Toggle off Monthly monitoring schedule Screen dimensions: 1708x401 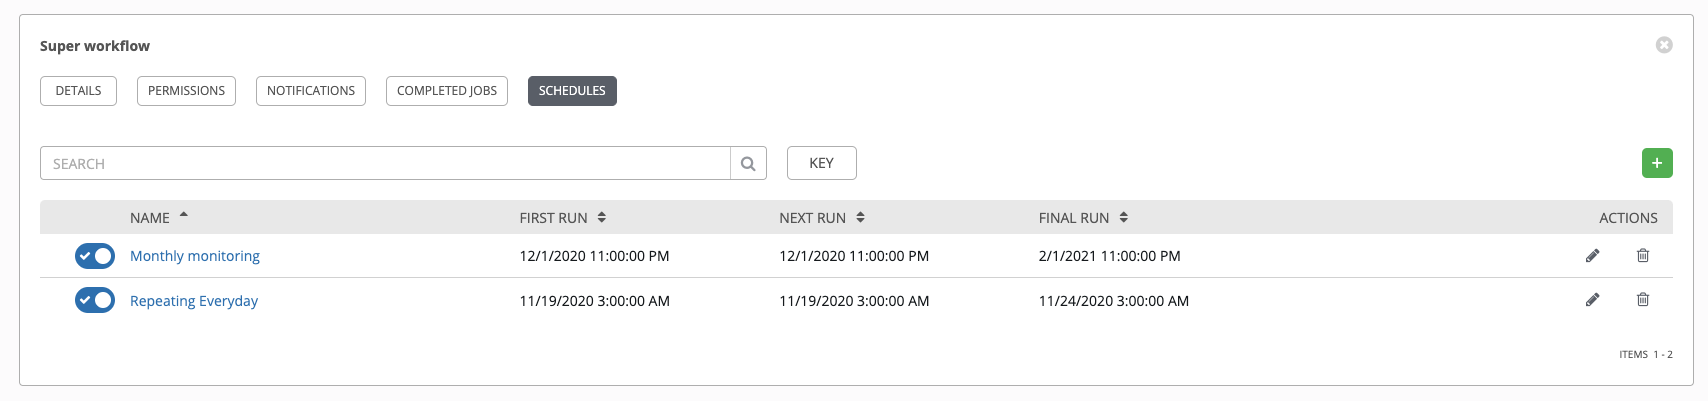click(95, 256)
